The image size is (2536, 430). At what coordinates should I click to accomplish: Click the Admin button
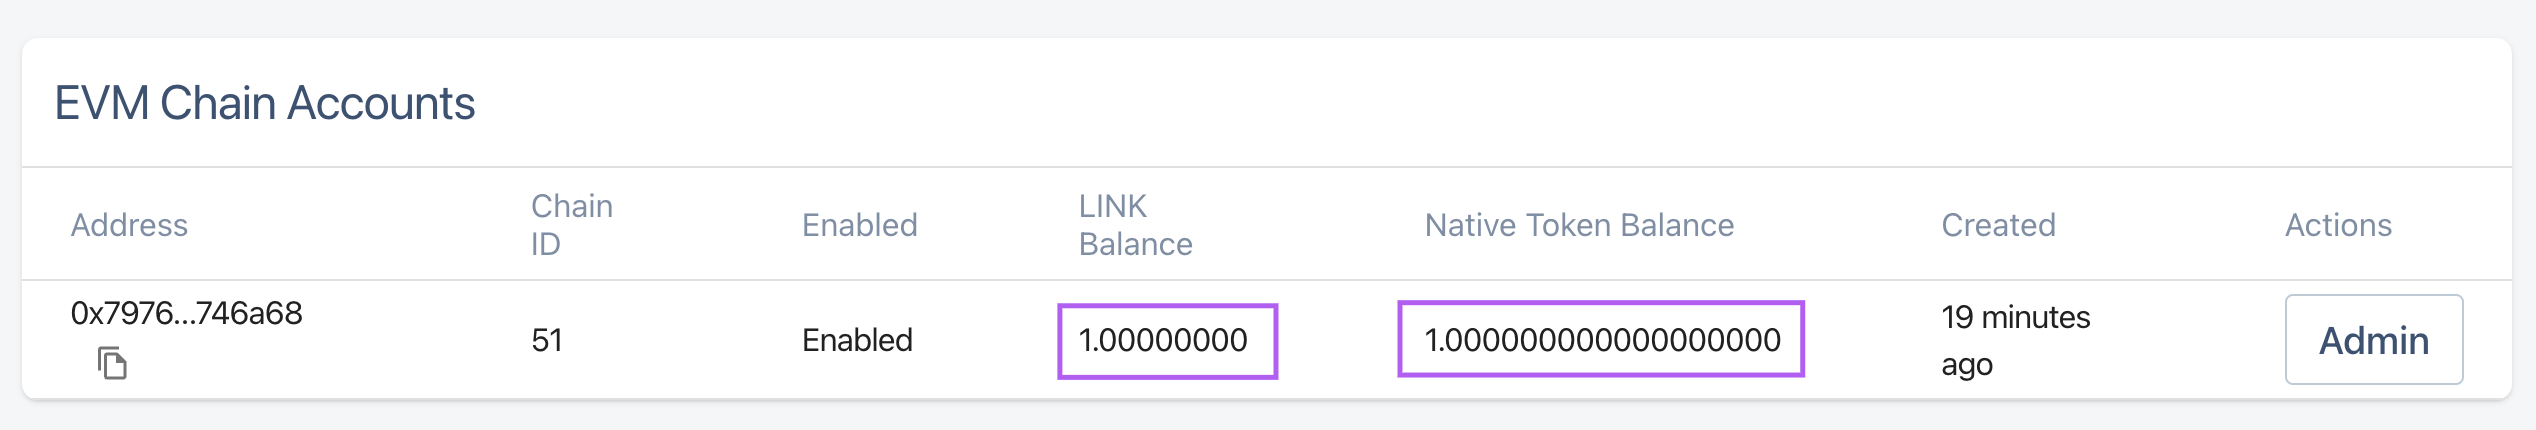(x=2373, y=340)
